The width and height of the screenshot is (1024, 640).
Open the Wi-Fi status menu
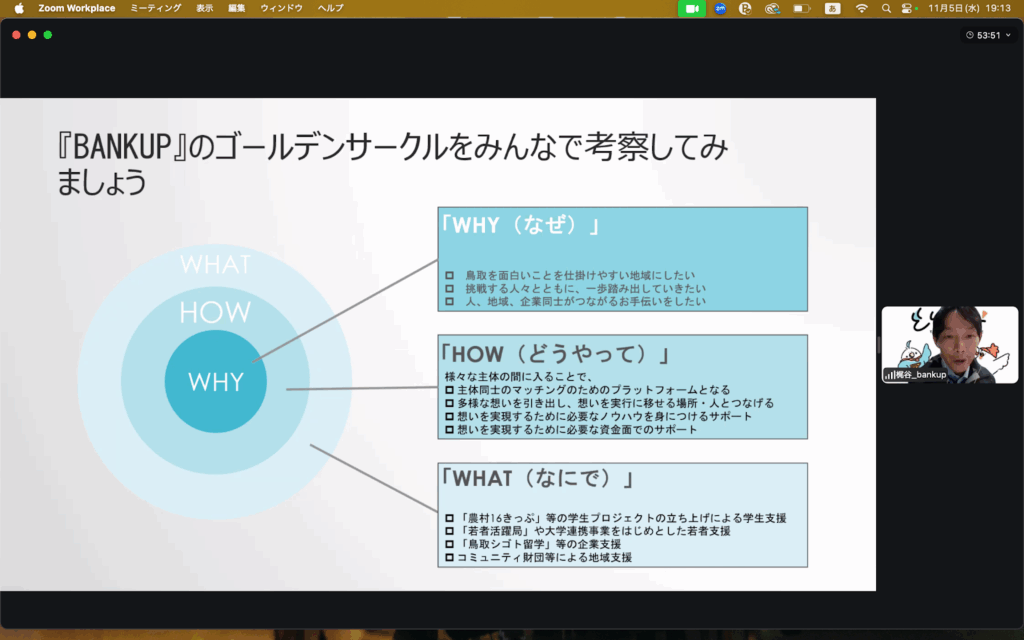pyautogui.click(x=861, y=8)
